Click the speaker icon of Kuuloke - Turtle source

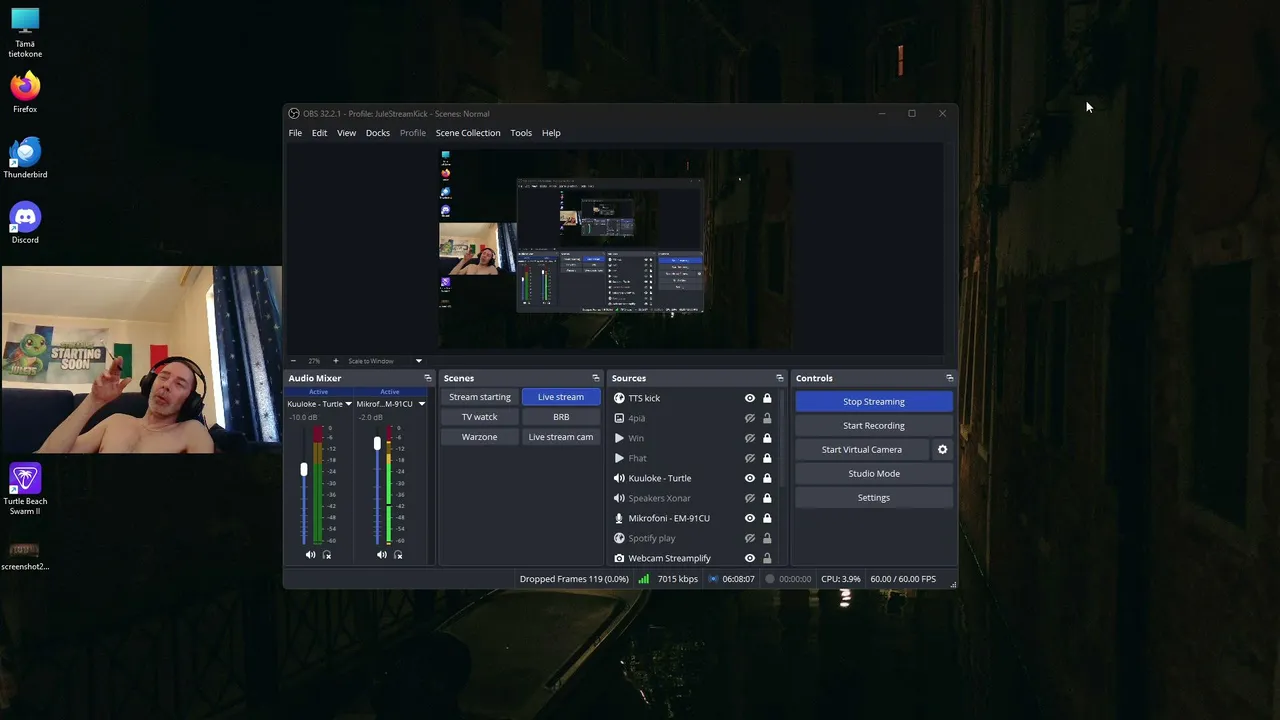pos(619,478)
